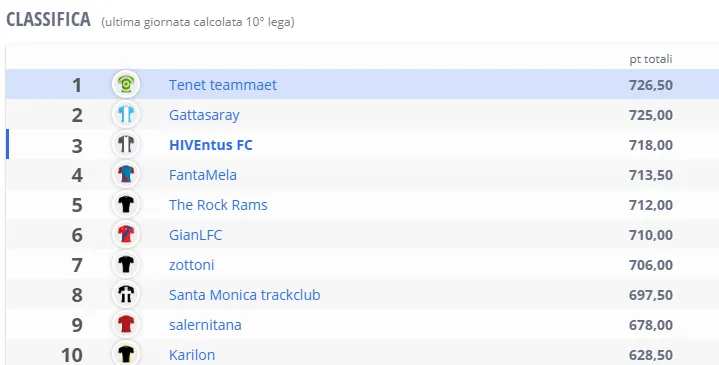Image resolution: width=719 pixels, height=365 pixels.
Task: Open Santa Monica trackclub team page
Action: (244, 295)
